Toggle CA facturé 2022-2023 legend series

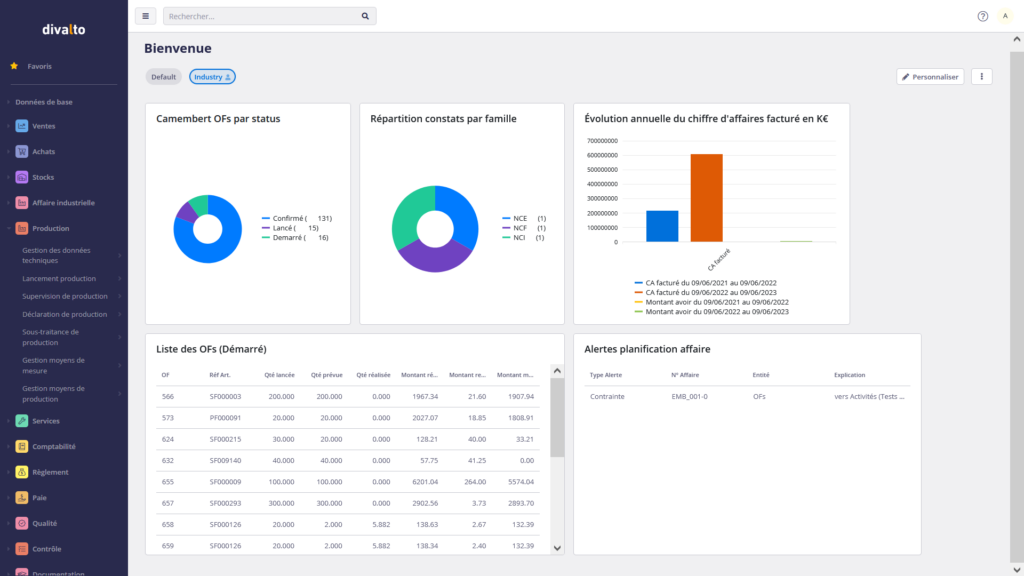tap(712, 292)
